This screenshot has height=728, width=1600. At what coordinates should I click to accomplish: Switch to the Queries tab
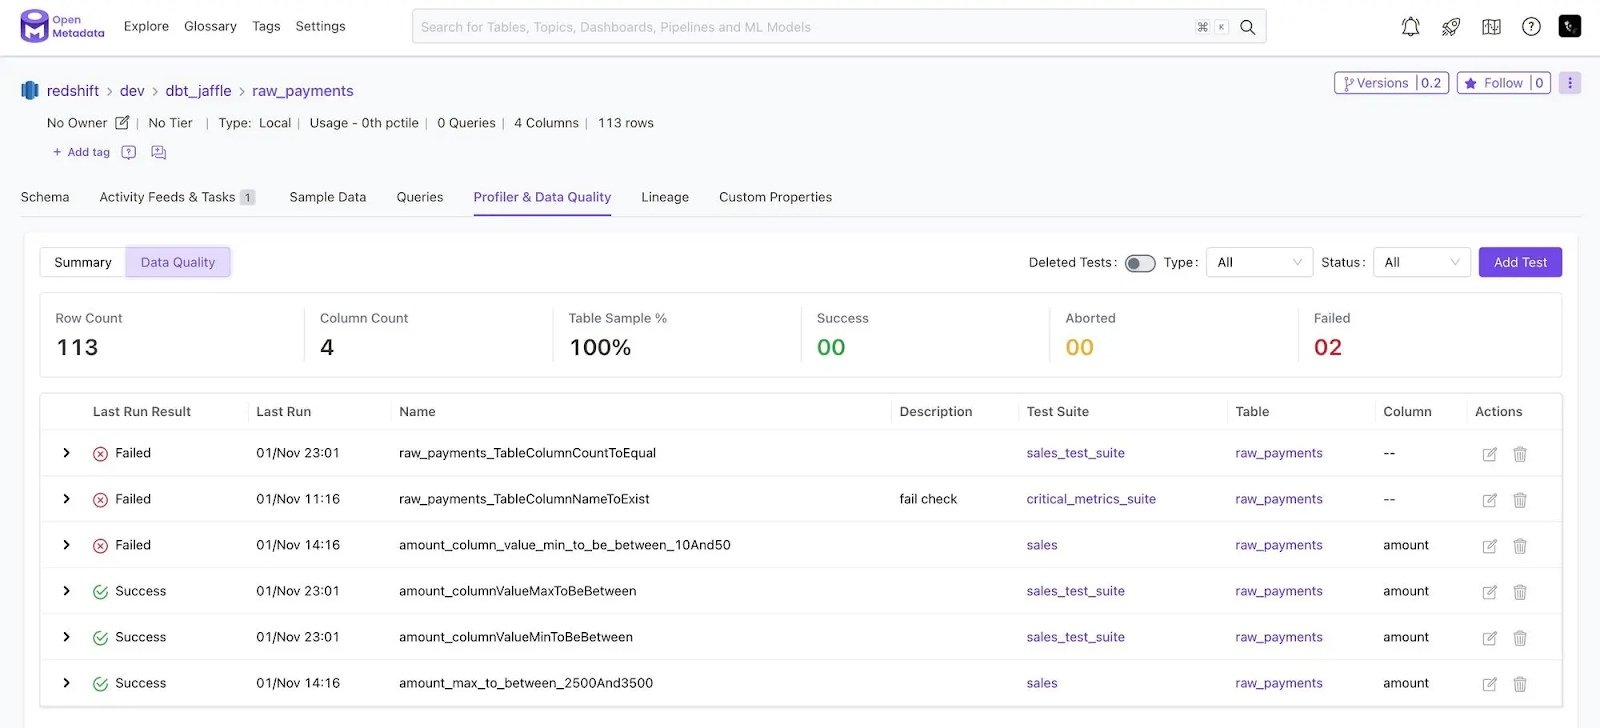coord(420,197)
